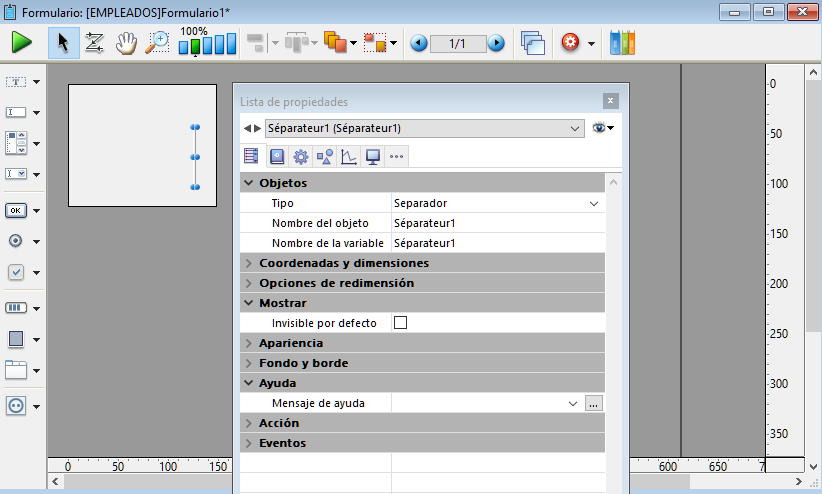The image size is (822, 494).
Task: Go to the next form page arrow
Action: (496, 43)
